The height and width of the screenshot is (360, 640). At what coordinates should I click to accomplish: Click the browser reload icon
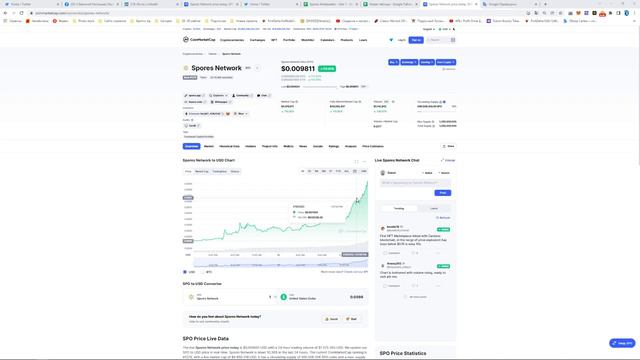pyautogui.click(x=22, y=13)
